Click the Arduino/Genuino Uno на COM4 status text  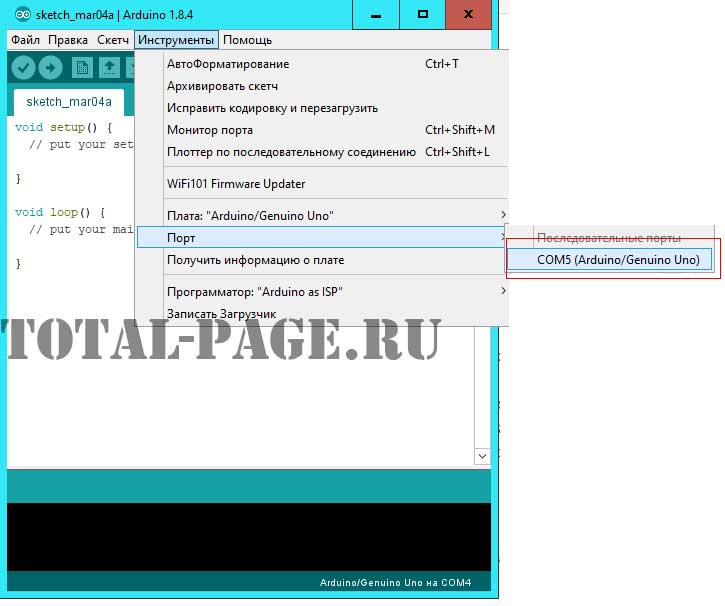[395, 583]
